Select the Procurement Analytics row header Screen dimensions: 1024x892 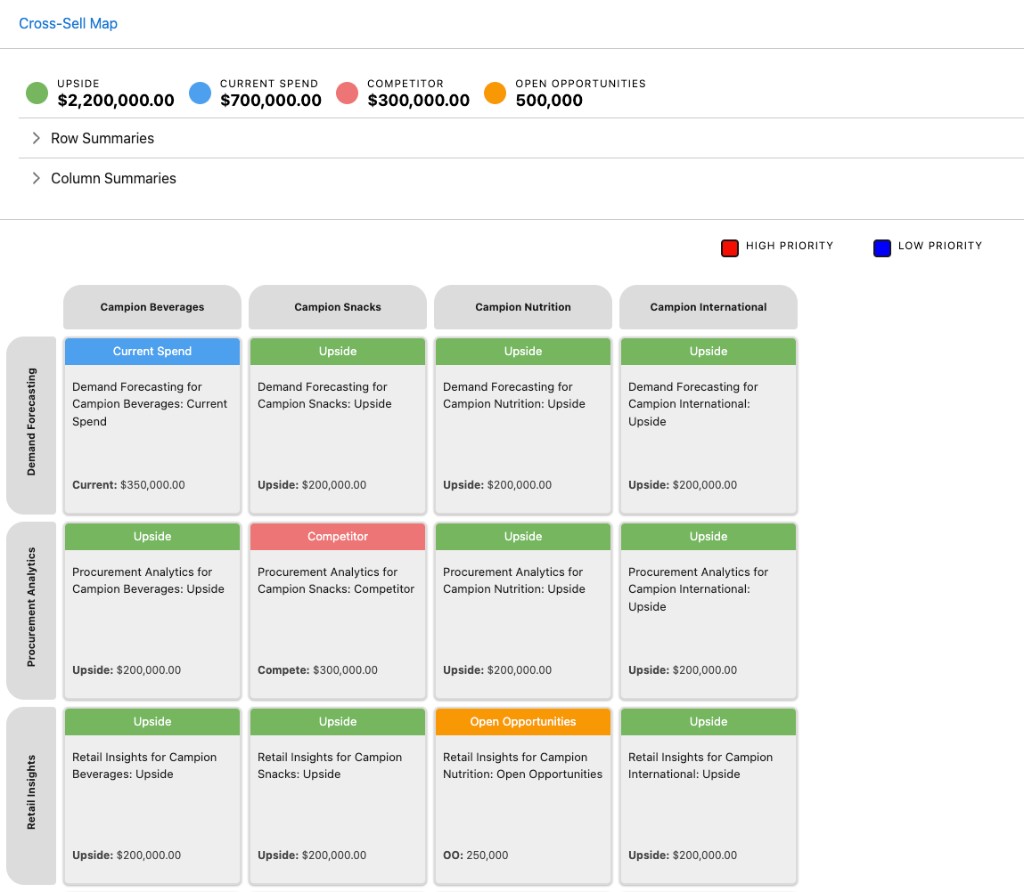click(31, 611)
